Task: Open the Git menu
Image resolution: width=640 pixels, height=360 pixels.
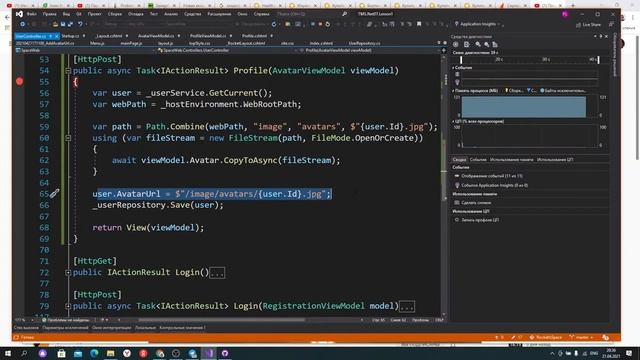Action: click(x=78, y=14)
